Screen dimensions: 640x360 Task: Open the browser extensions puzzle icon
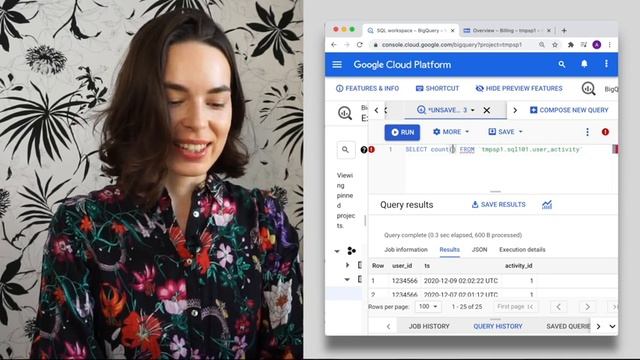click(571, 44)
